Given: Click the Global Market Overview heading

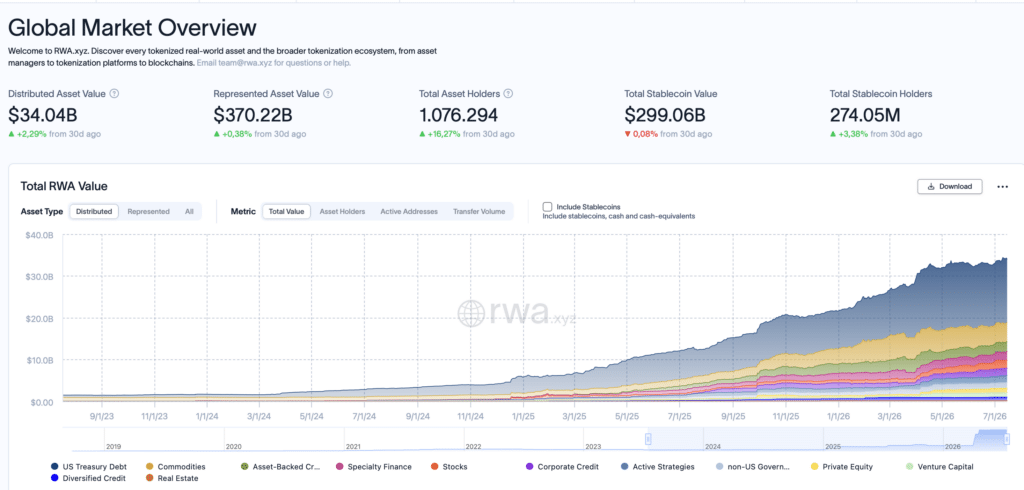Looking at the screenshot, I should pyautogui.click(x=133, y=27).
